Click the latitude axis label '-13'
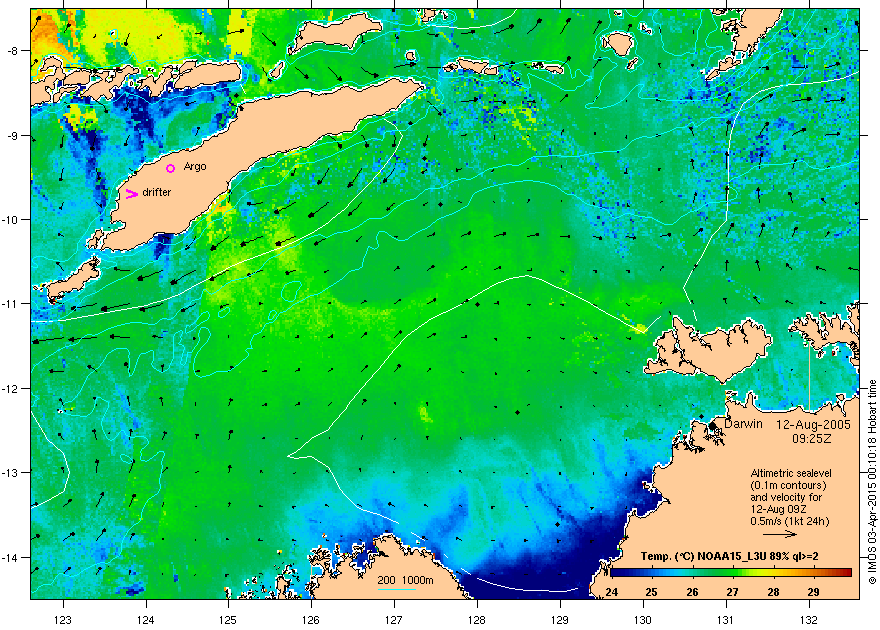Screen dimensions: 880x630 [x=11, y=472]
